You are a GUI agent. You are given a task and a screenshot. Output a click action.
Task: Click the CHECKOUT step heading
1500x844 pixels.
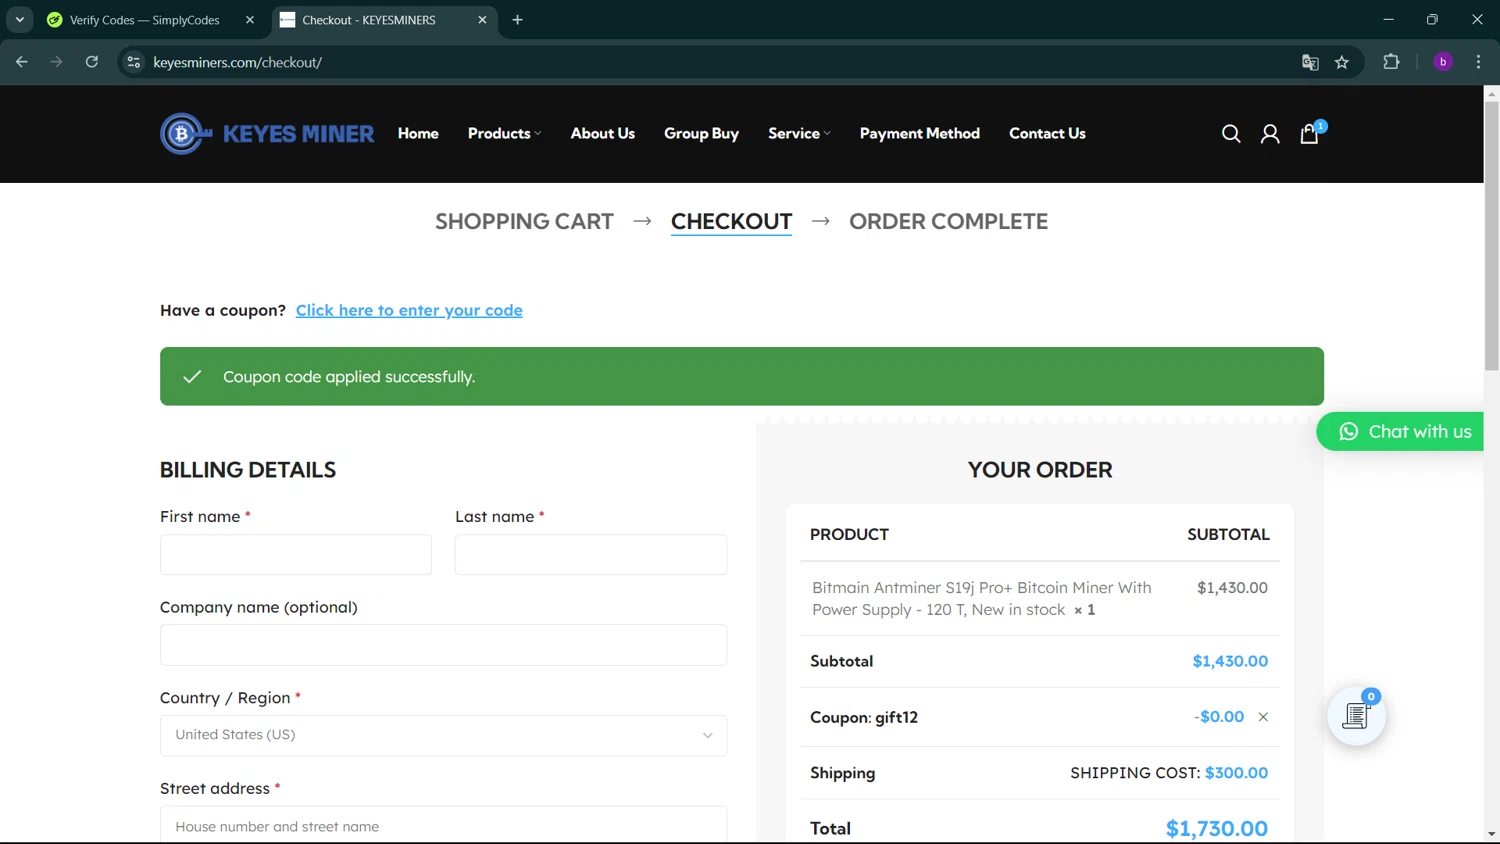coord(731,221)
